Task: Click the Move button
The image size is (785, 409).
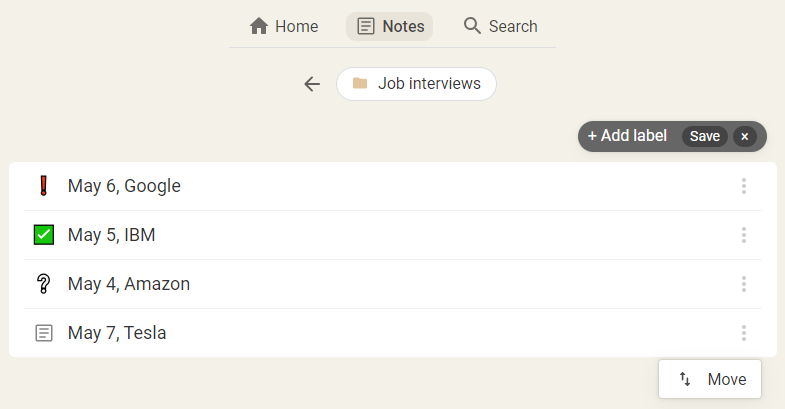Action: pos(710,379)
